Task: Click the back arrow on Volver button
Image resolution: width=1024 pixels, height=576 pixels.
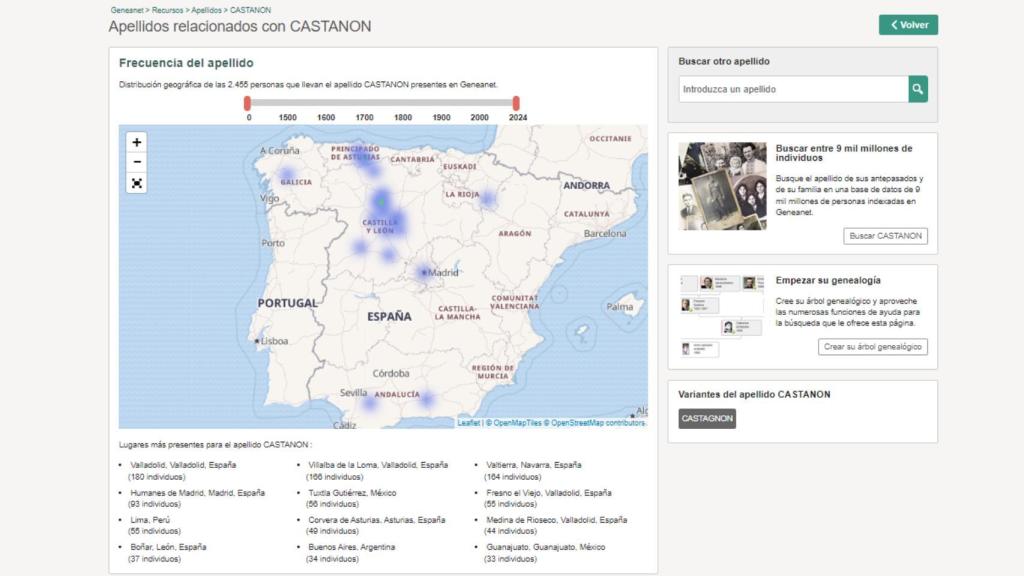Action: tap(893, 24)
